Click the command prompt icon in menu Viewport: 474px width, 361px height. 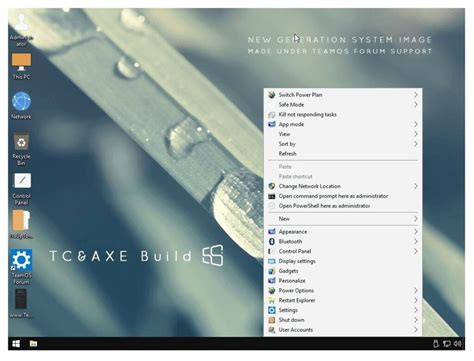click(272, 196)
